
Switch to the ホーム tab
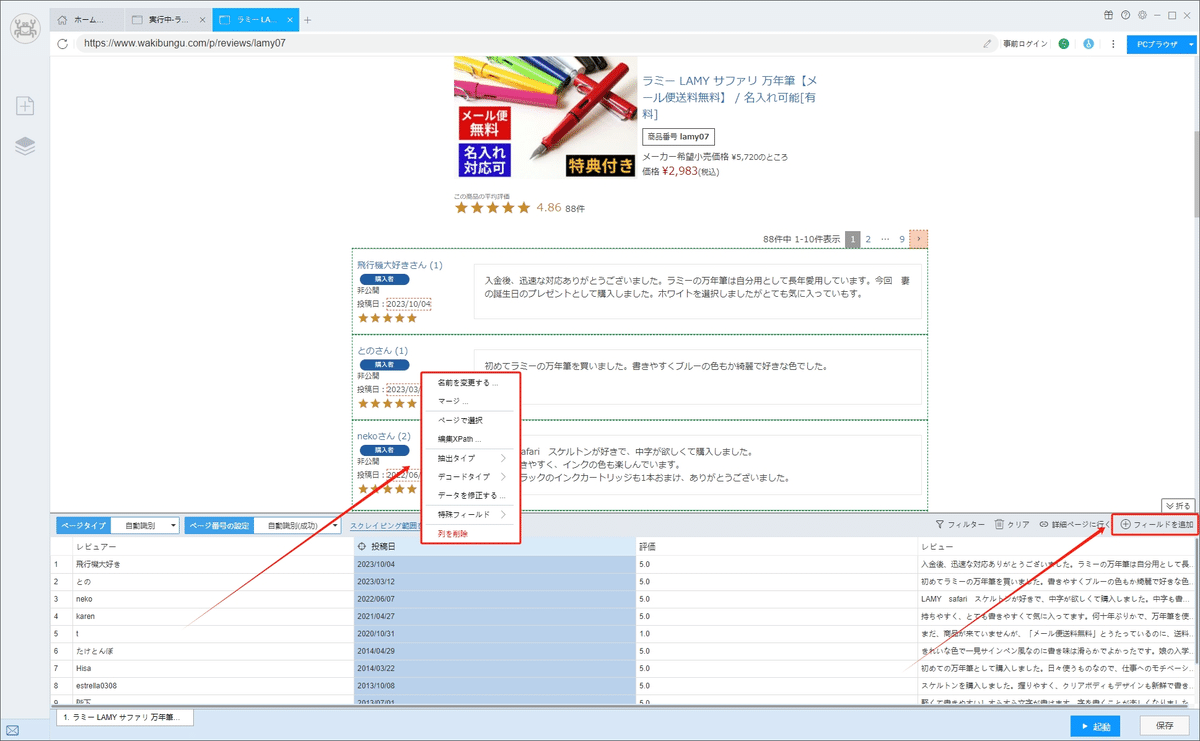(x=87, y=20)
